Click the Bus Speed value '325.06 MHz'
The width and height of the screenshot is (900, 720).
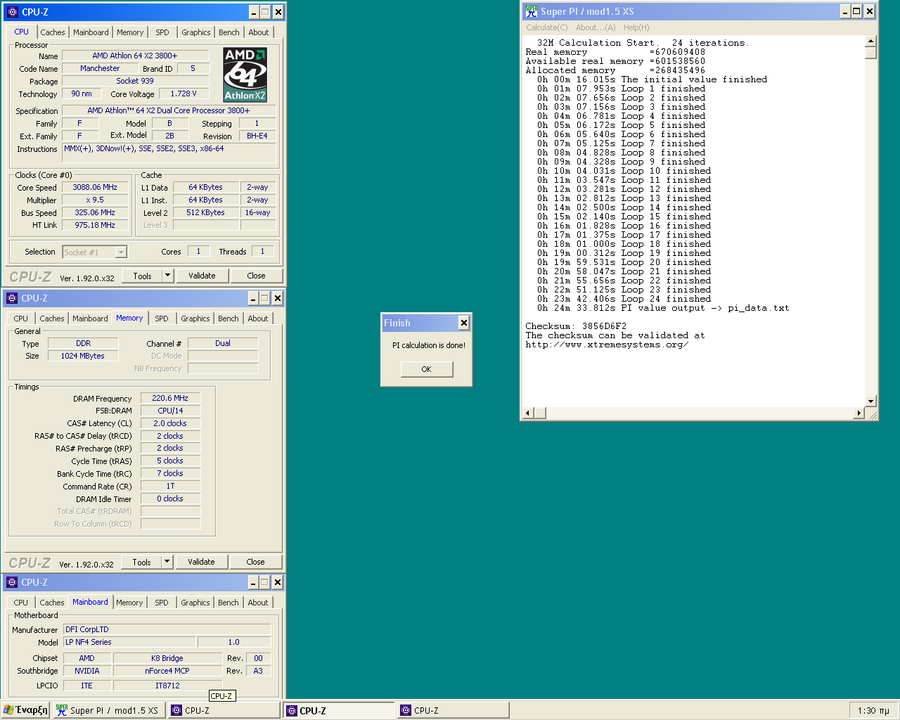(x=95, y=213)
